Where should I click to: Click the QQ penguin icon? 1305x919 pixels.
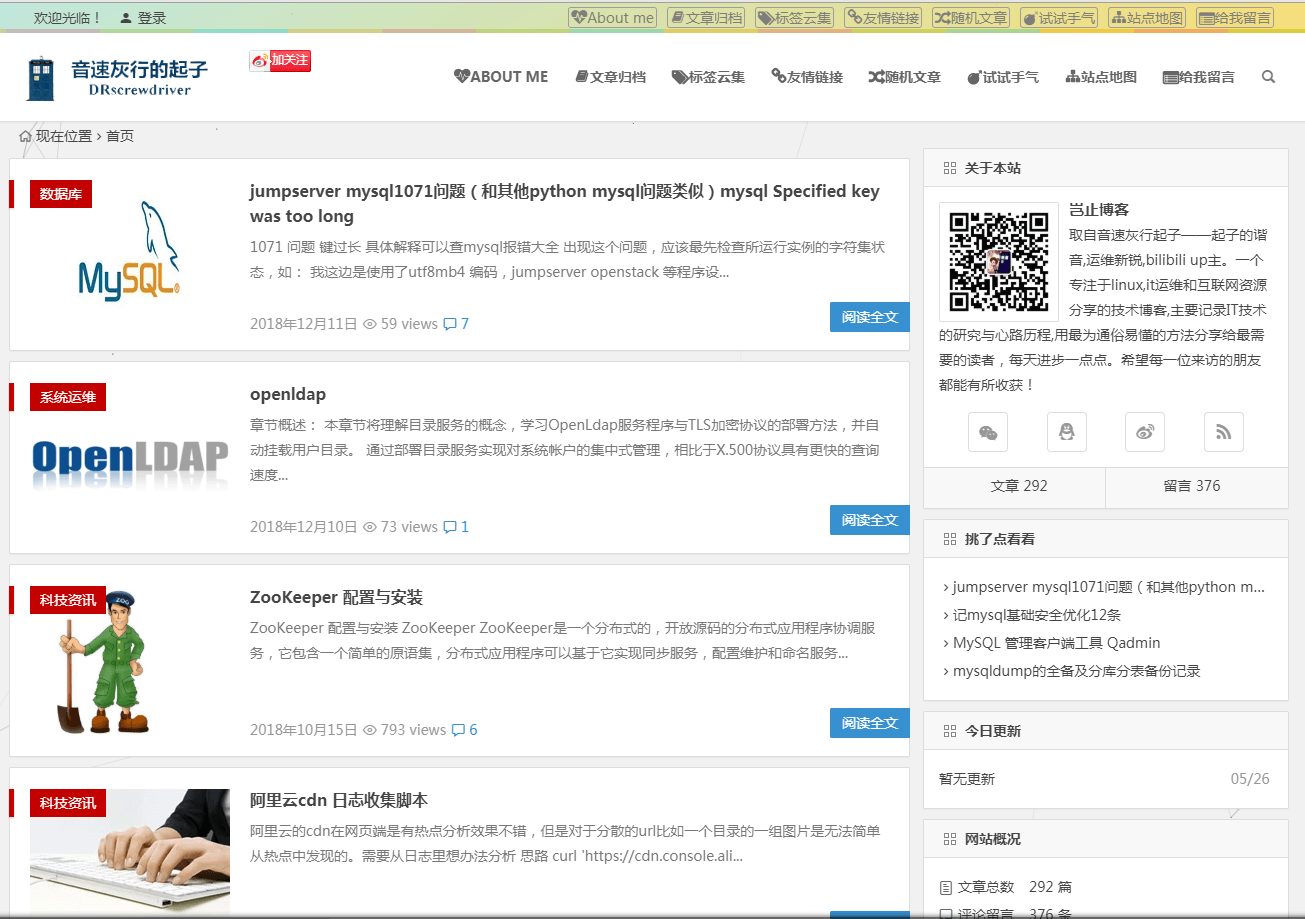click(1066, 432)
